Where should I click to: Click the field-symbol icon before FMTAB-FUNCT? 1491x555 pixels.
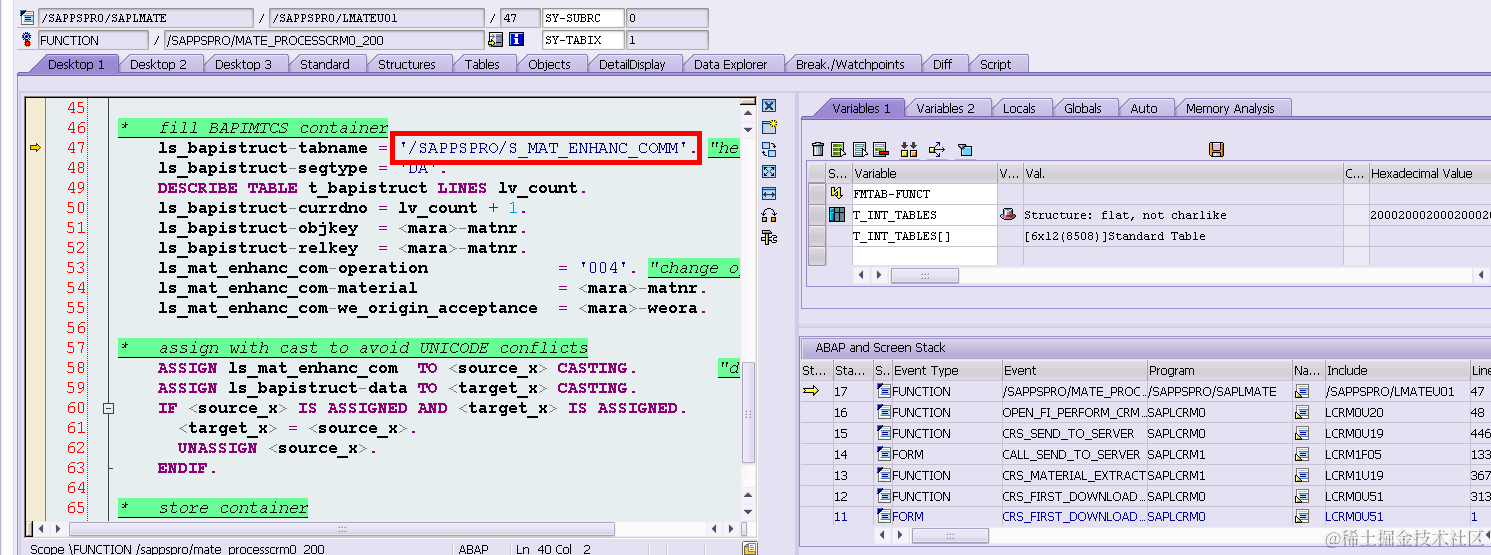(838, 194)
